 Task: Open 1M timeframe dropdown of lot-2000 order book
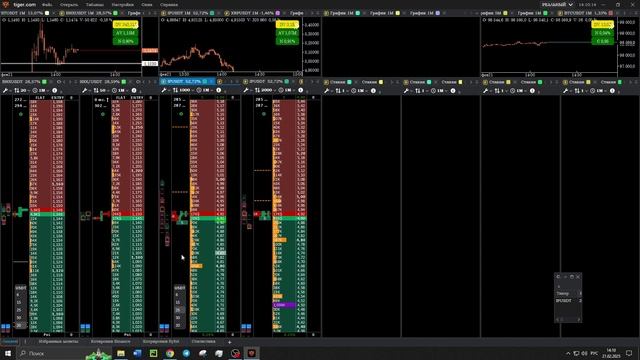[x=286, y=90]
